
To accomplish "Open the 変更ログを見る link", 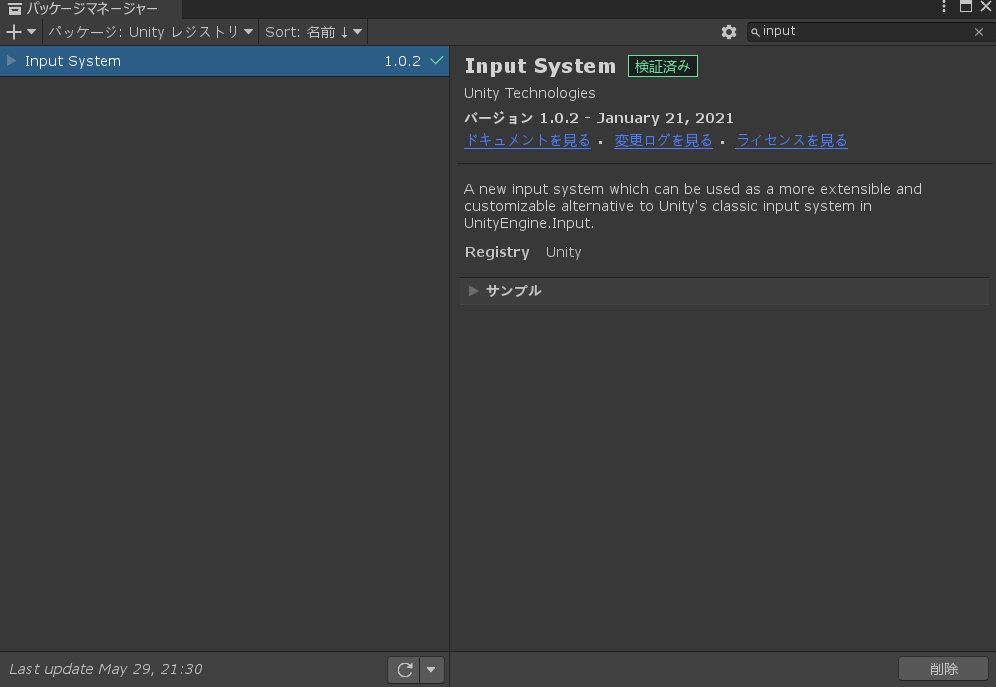I will (x=663, y=140).
